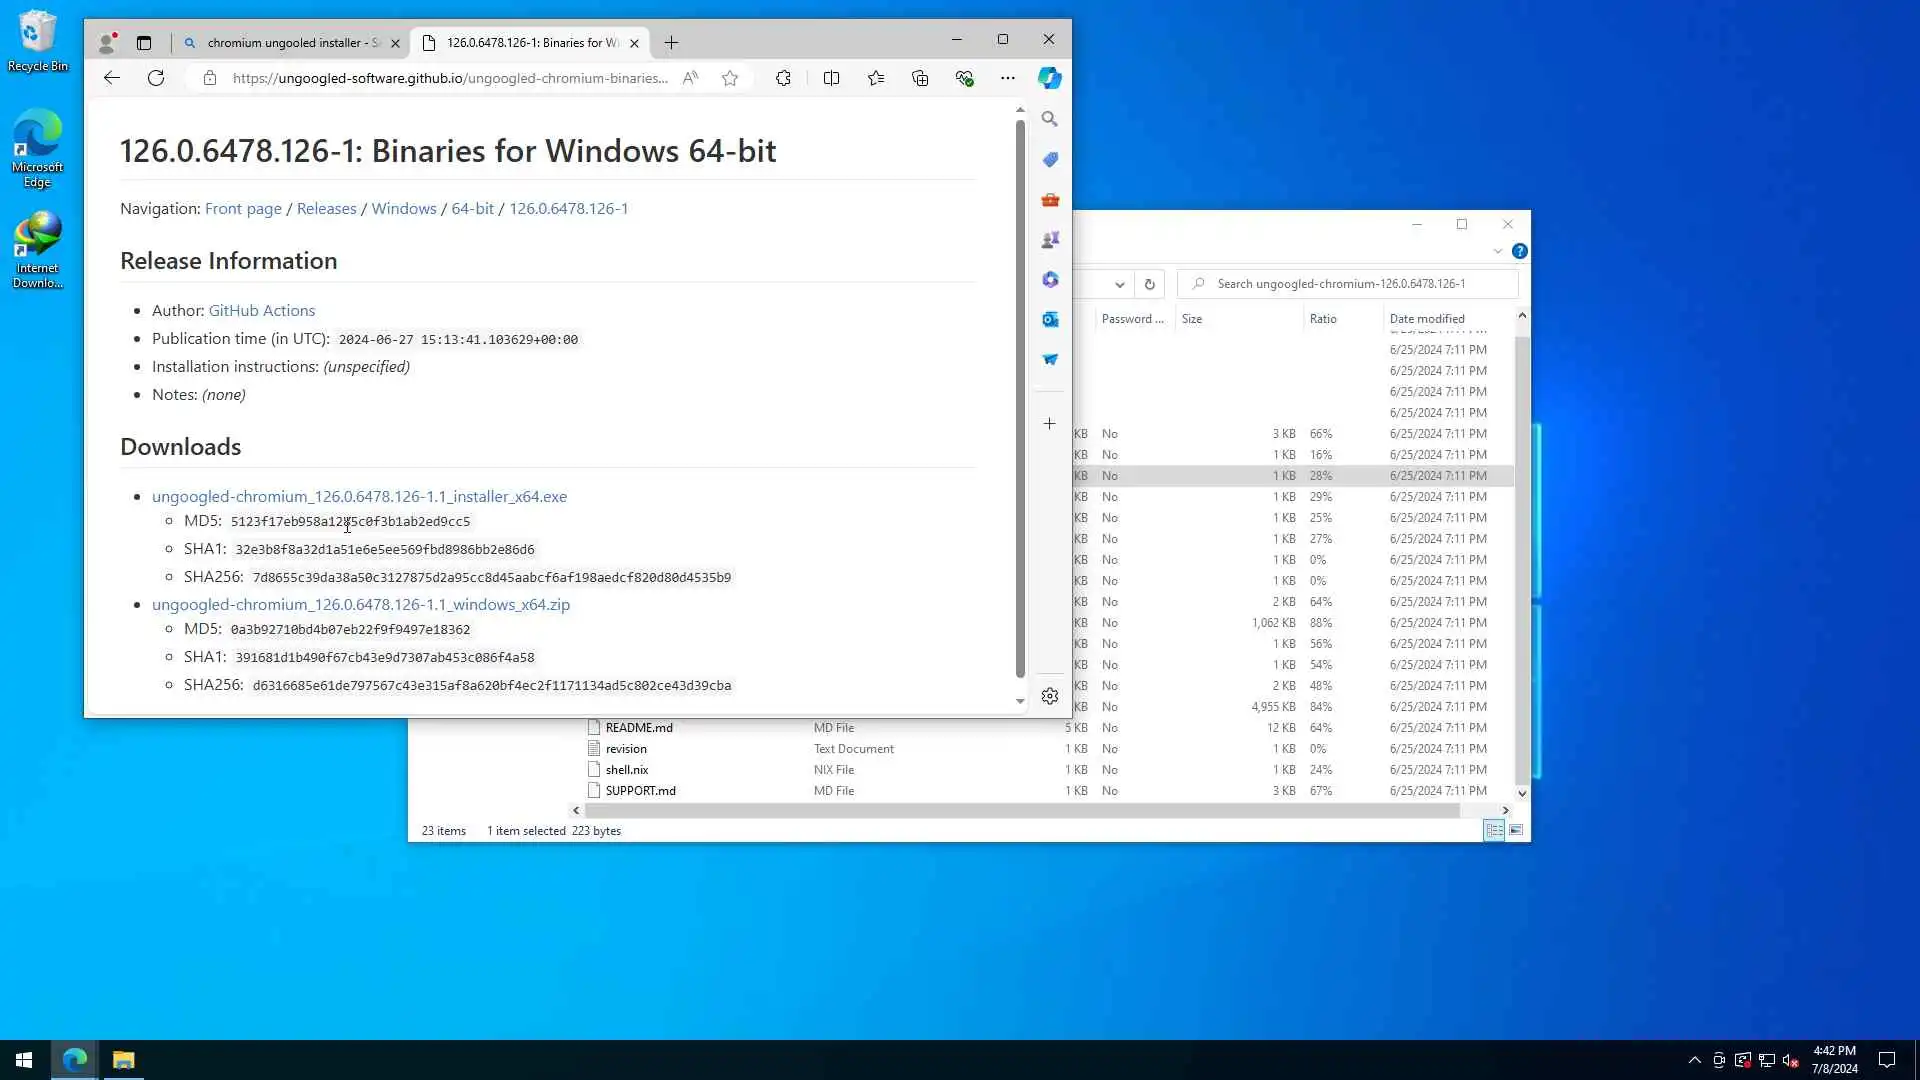1920x1080 pixels.
Task: Click the Edge Copilot icon
Action: pyautogui.click(x=1049, y=78)
